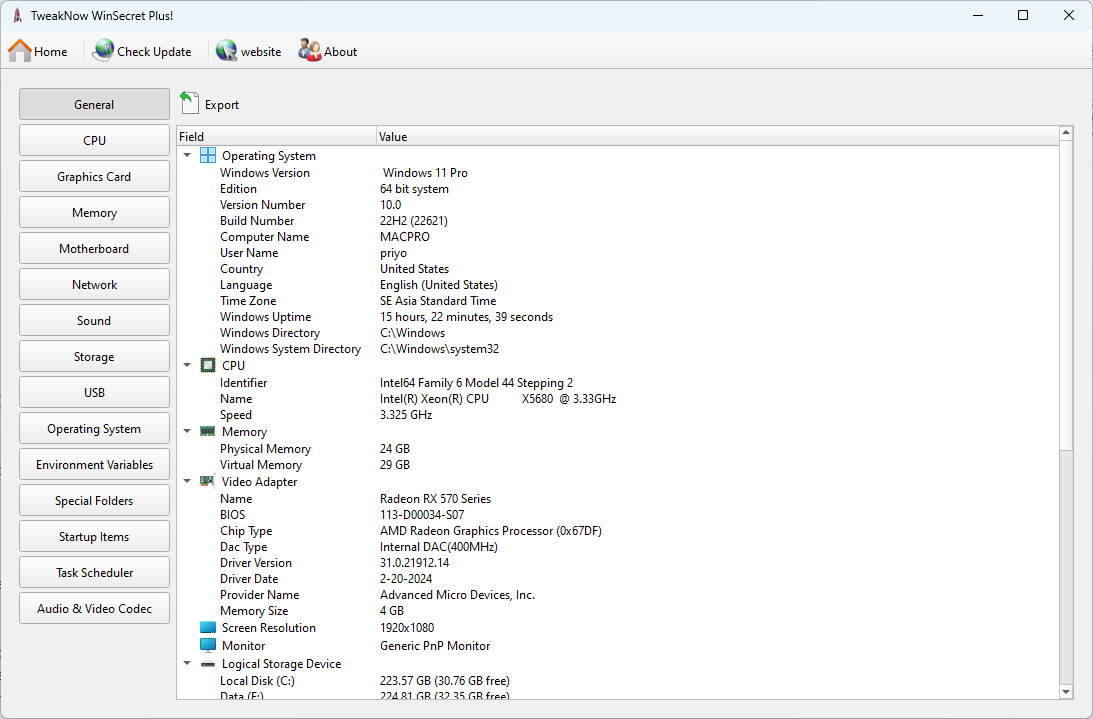The width and height of the screenshot is (1093, 719).
Task: Open Audio & Video Codec section
Action: (x=94, y=609)
